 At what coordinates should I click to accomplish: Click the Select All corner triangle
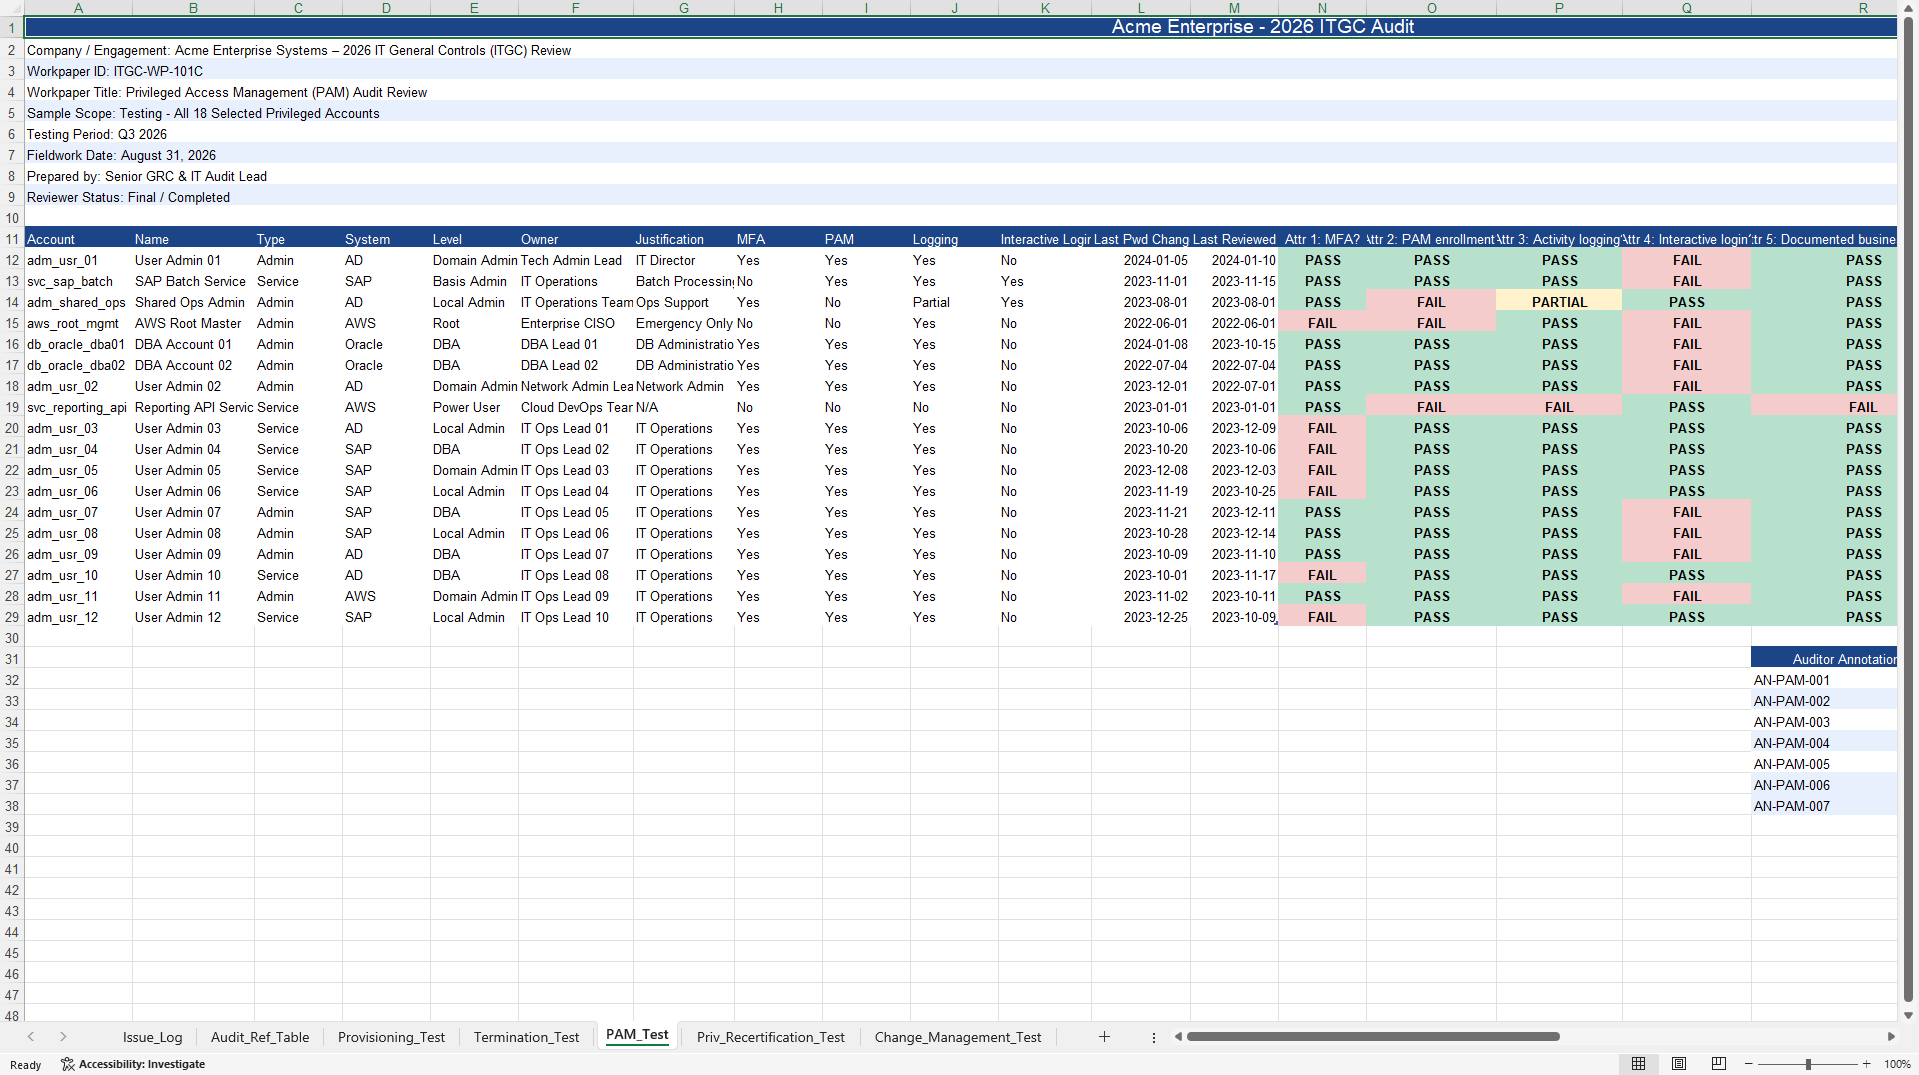(12, 8)
